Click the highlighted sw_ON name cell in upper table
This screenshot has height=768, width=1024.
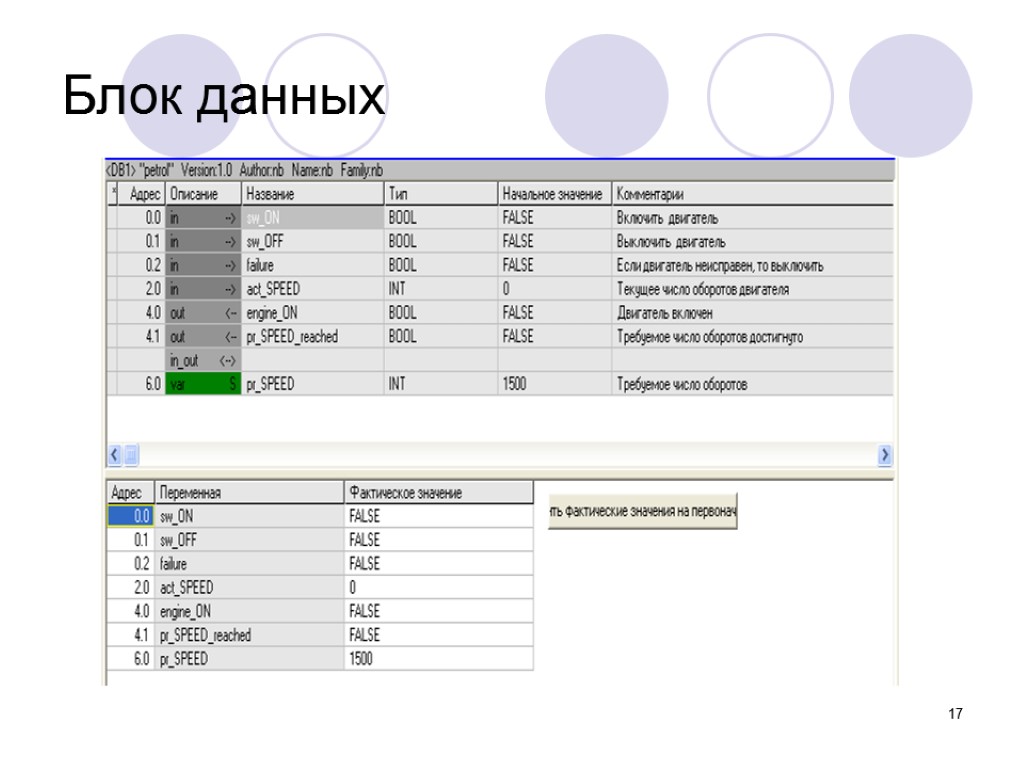click(313, 217)
